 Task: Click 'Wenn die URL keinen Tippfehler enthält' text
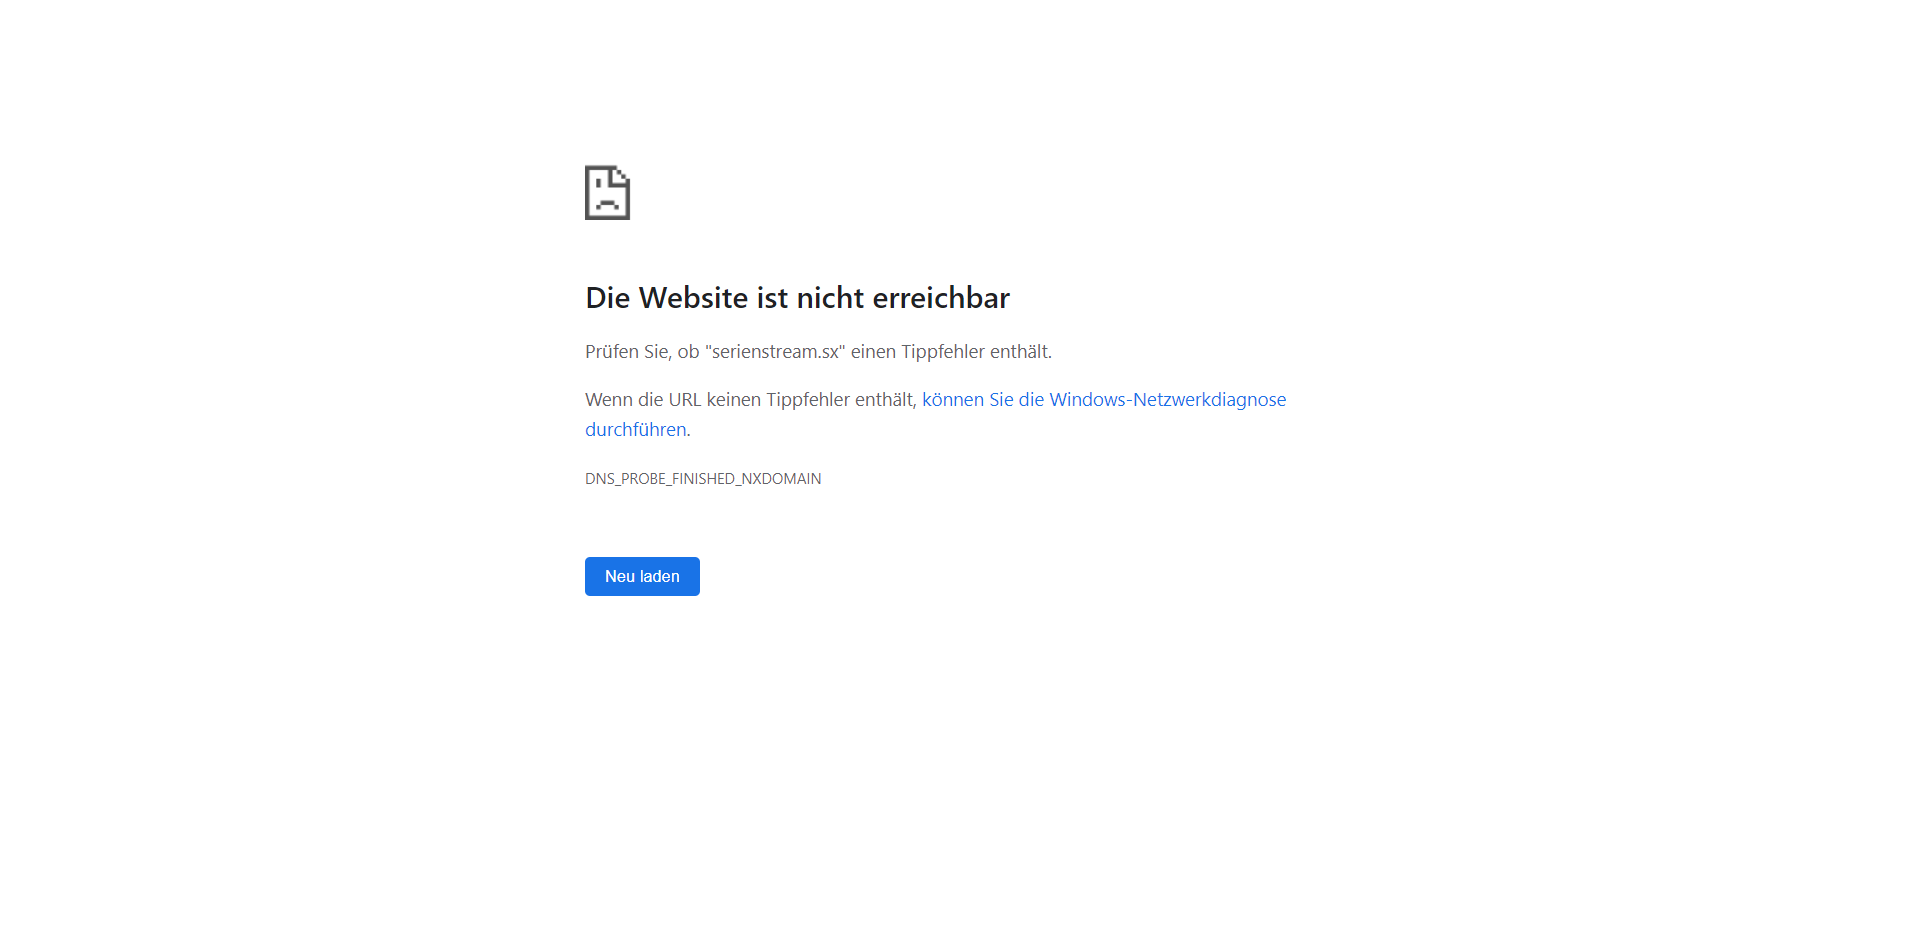click(x=749, y=399)
